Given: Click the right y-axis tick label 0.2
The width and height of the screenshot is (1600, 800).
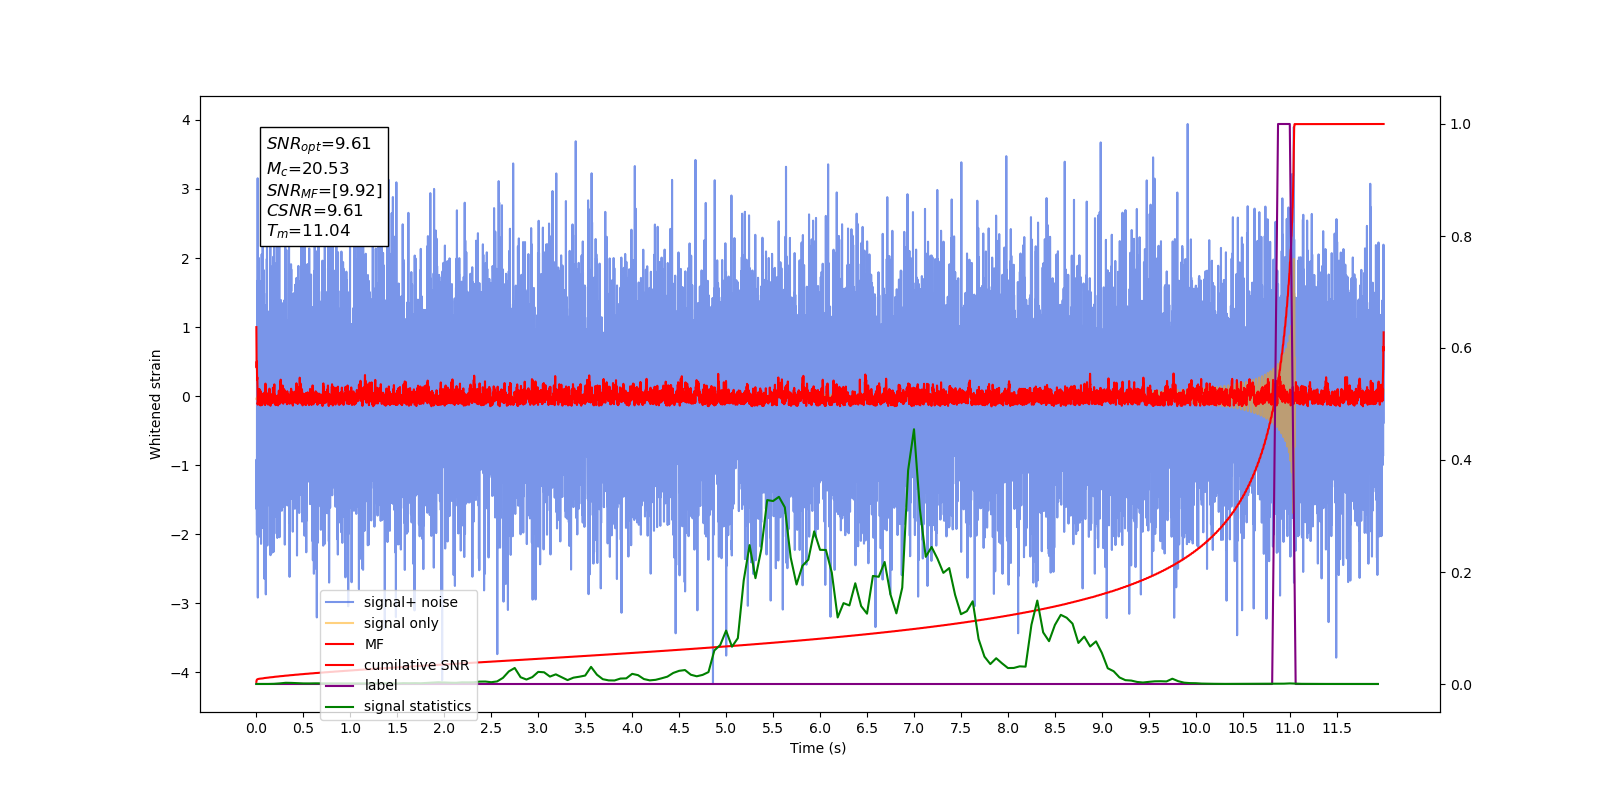Looking at the screenshot, I should tap(1461, 573).
